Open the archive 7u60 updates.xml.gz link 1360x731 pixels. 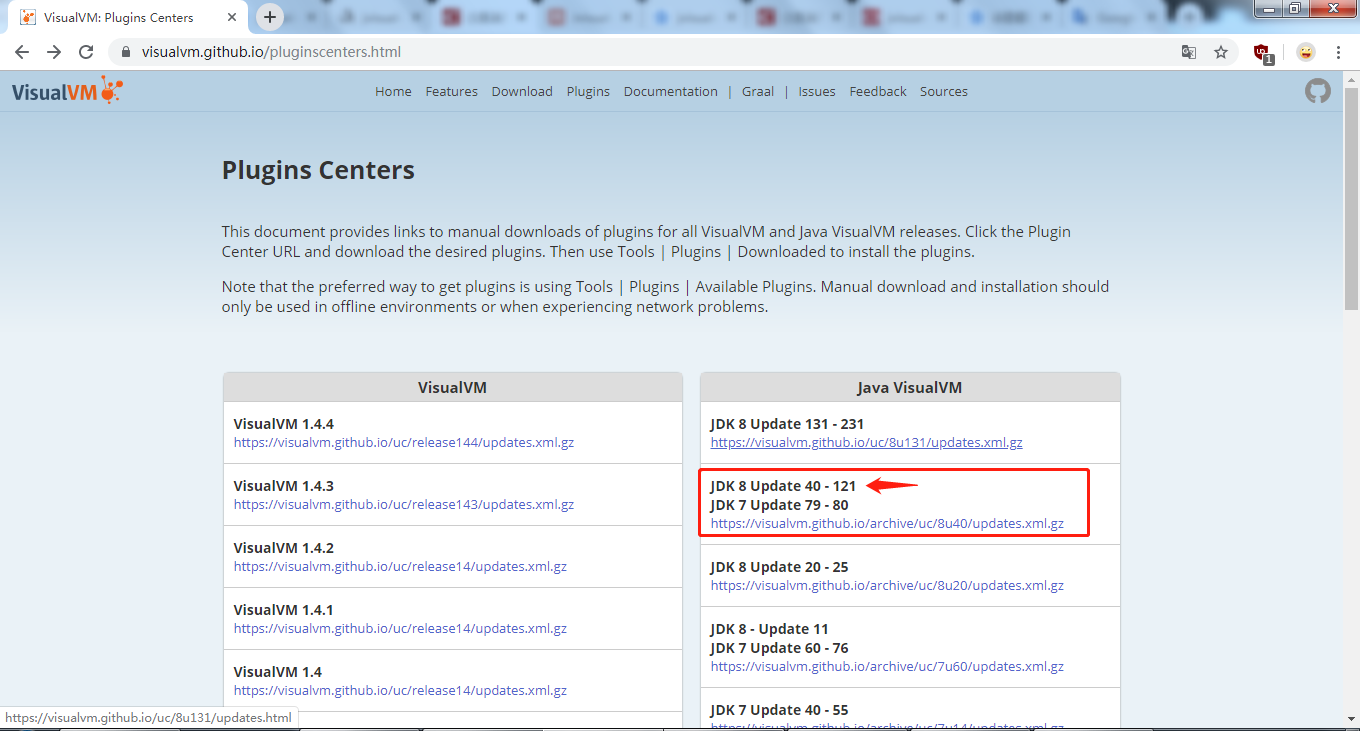[x=887, y=666]
